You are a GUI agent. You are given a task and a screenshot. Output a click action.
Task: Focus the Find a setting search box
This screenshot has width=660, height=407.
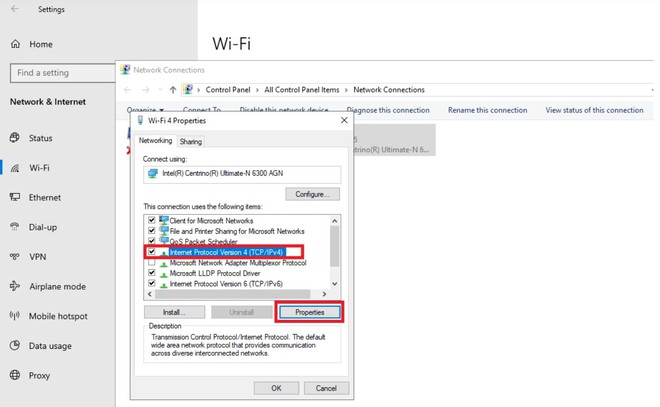[62, 73]
